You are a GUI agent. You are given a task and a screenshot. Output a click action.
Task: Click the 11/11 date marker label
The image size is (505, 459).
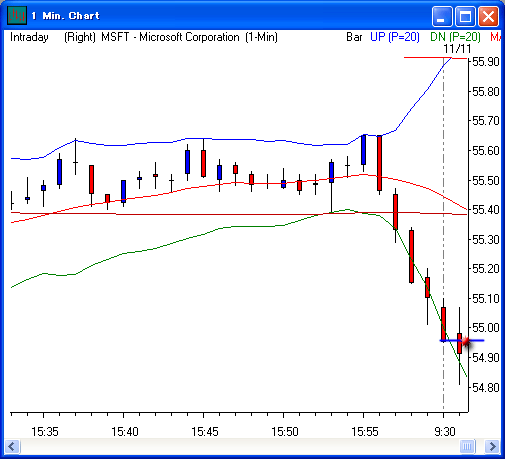[x=457, y=49]
